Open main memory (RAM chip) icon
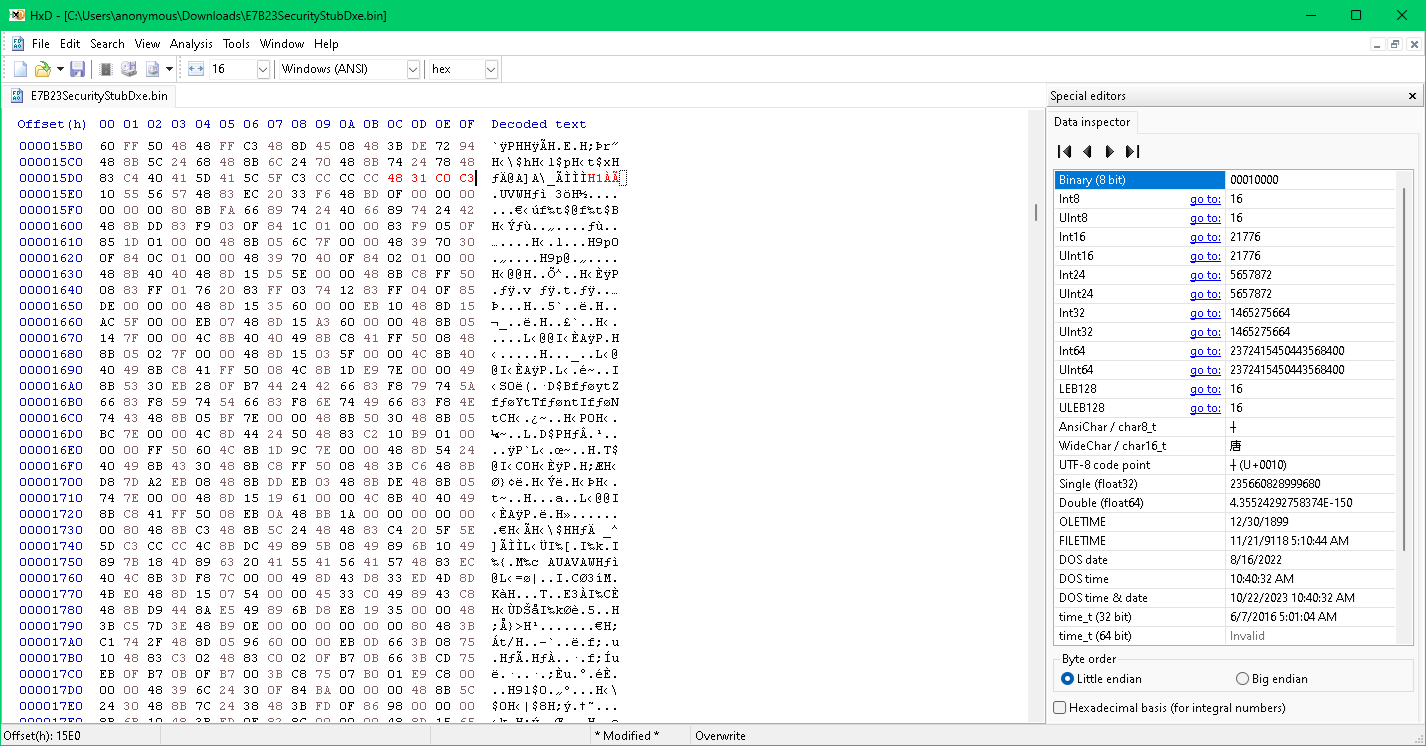The image size is (1426, 746). coord(106,69)
